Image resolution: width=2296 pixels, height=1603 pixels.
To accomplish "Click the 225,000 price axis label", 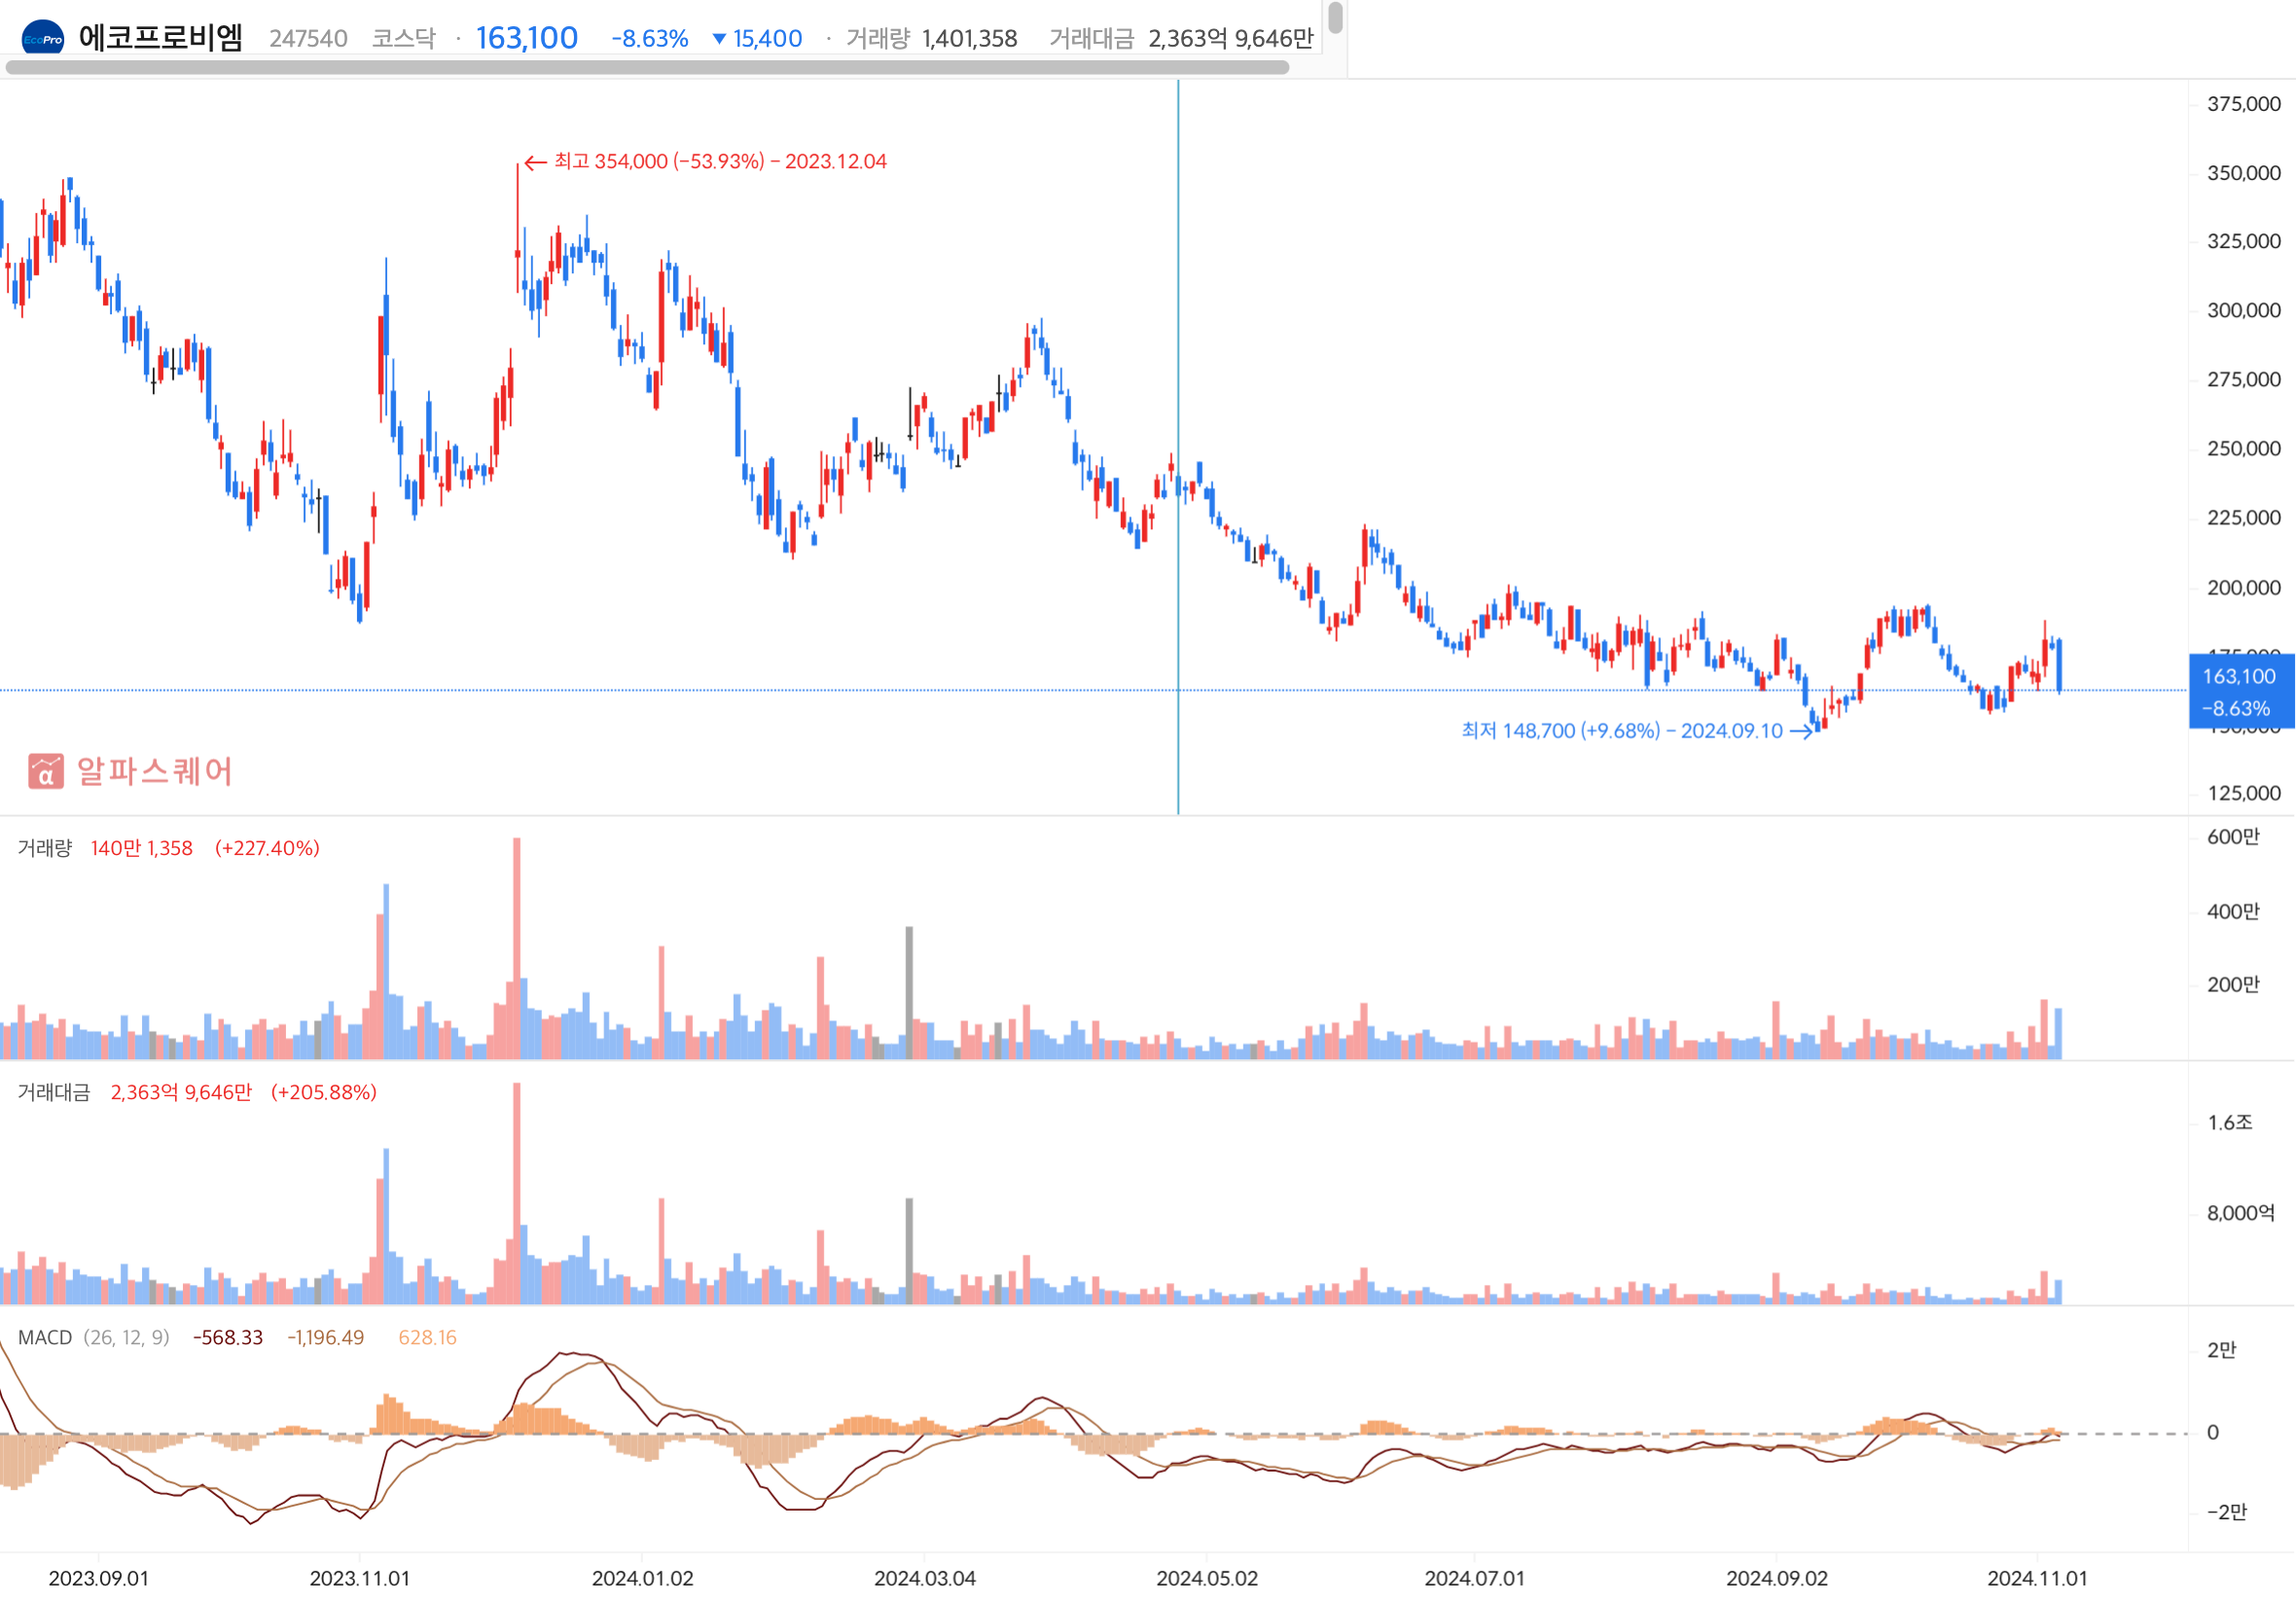I will click(2244, 517).
